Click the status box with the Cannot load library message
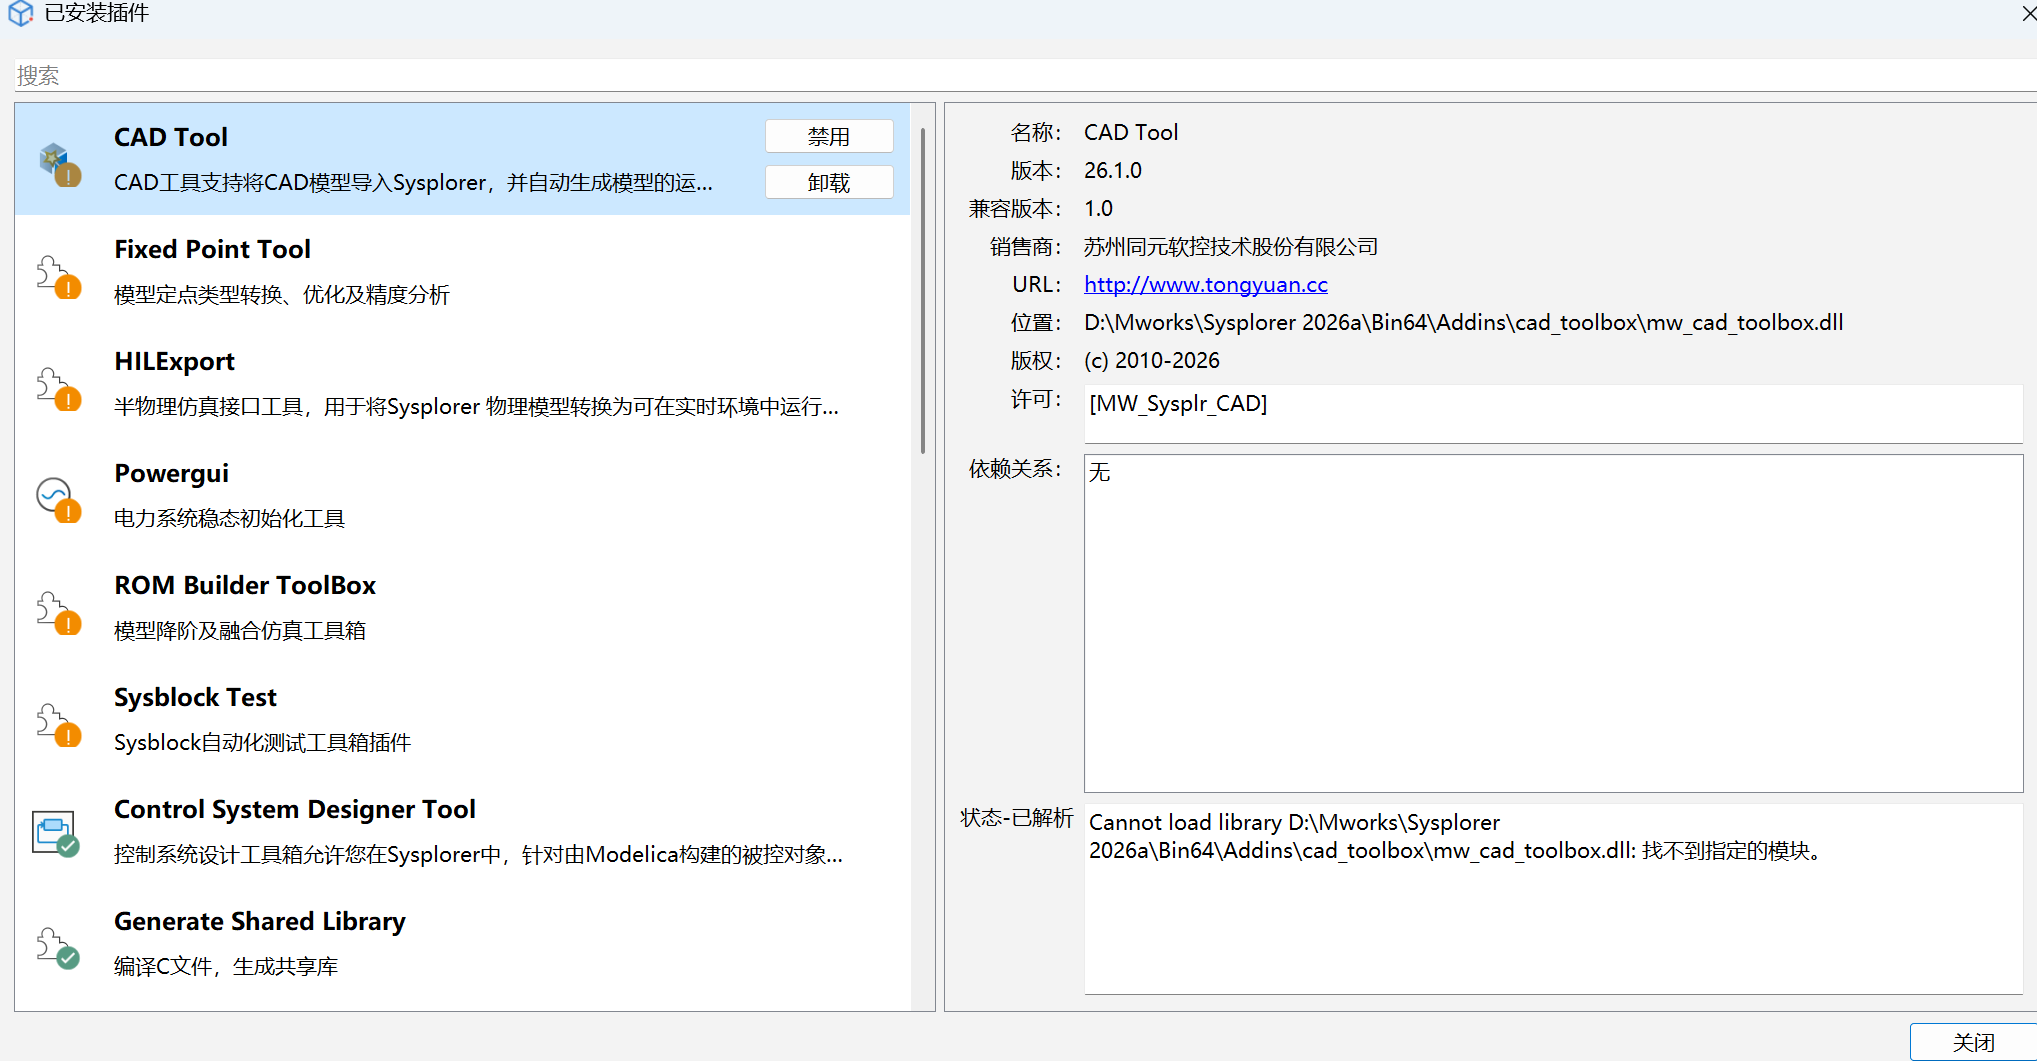The image size is (2037, 1061). (1553, 899)
